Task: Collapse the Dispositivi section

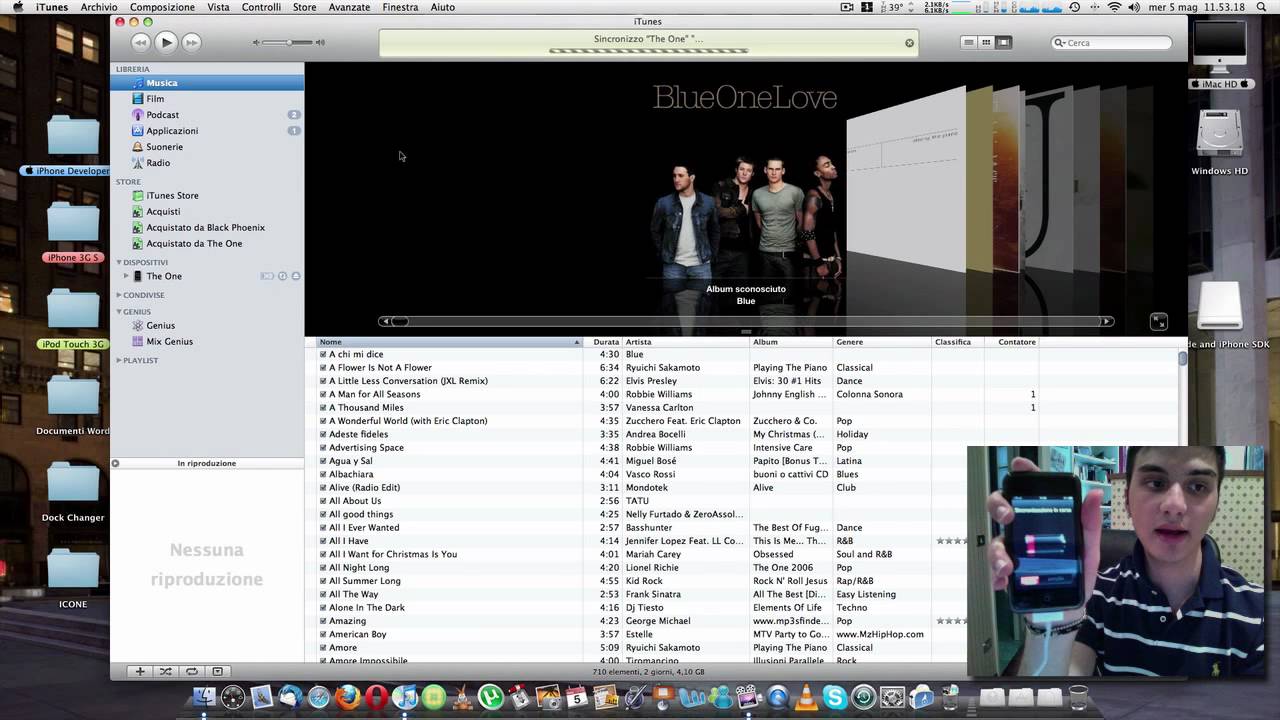Action: [x=119, y=262]
